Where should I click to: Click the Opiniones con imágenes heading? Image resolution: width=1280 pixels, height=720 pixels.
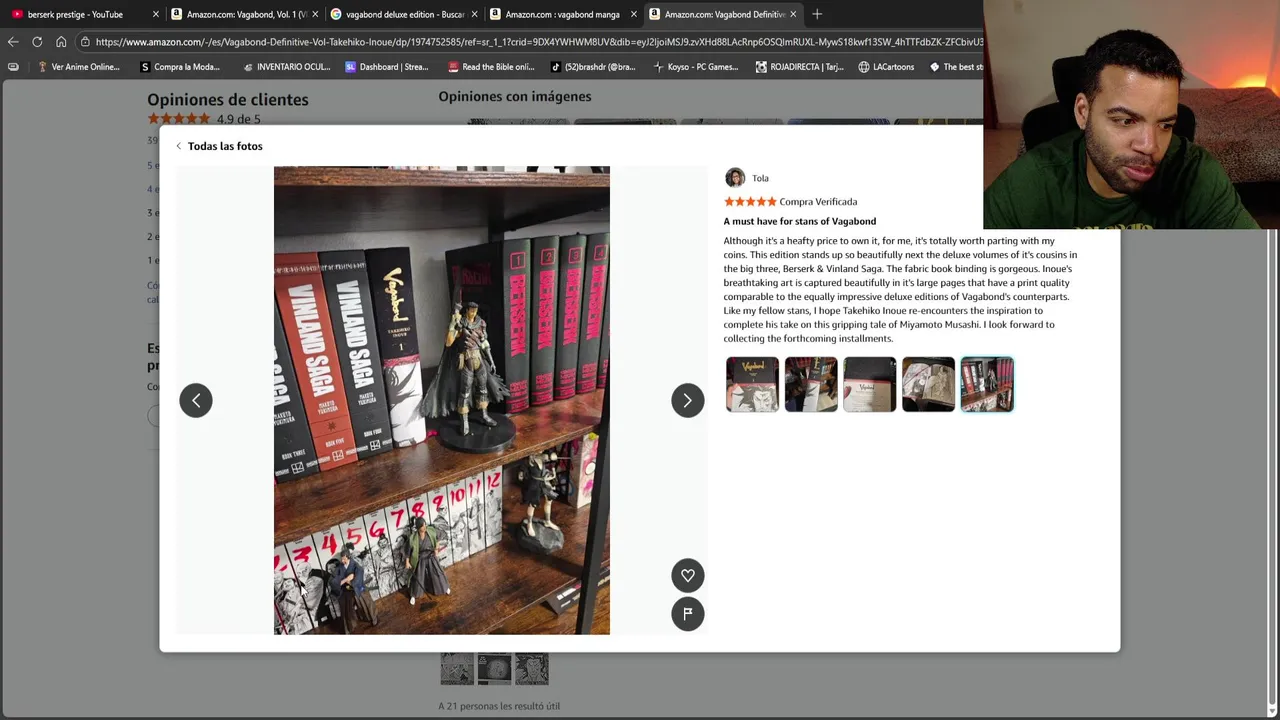tap(515, 97)
